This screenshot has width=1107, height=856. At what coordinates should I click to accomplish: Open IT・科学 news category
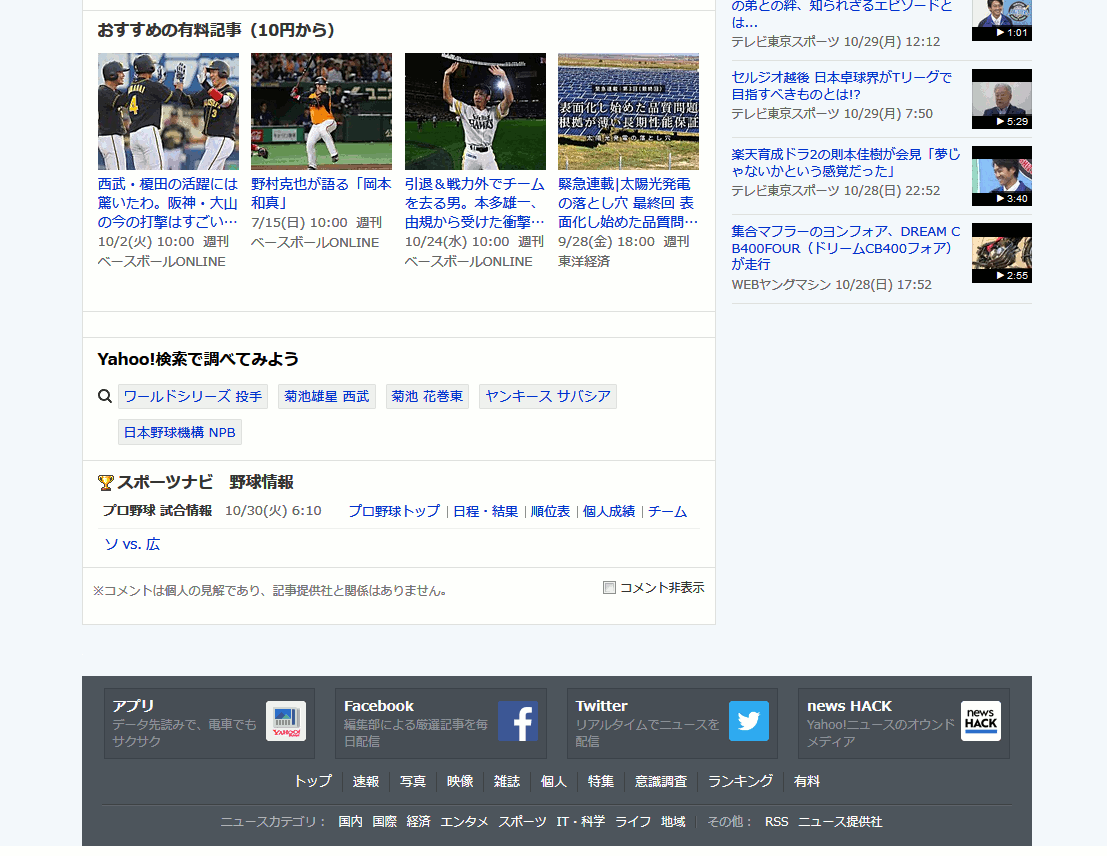(580, 822)
